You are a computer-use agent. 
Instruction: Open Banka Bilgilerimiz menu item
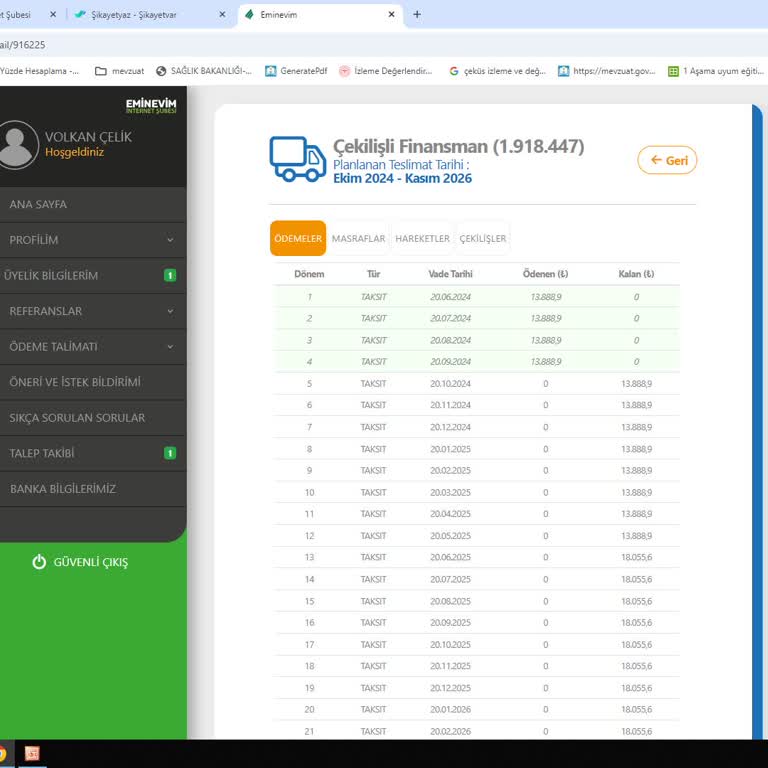pos(63,489)
